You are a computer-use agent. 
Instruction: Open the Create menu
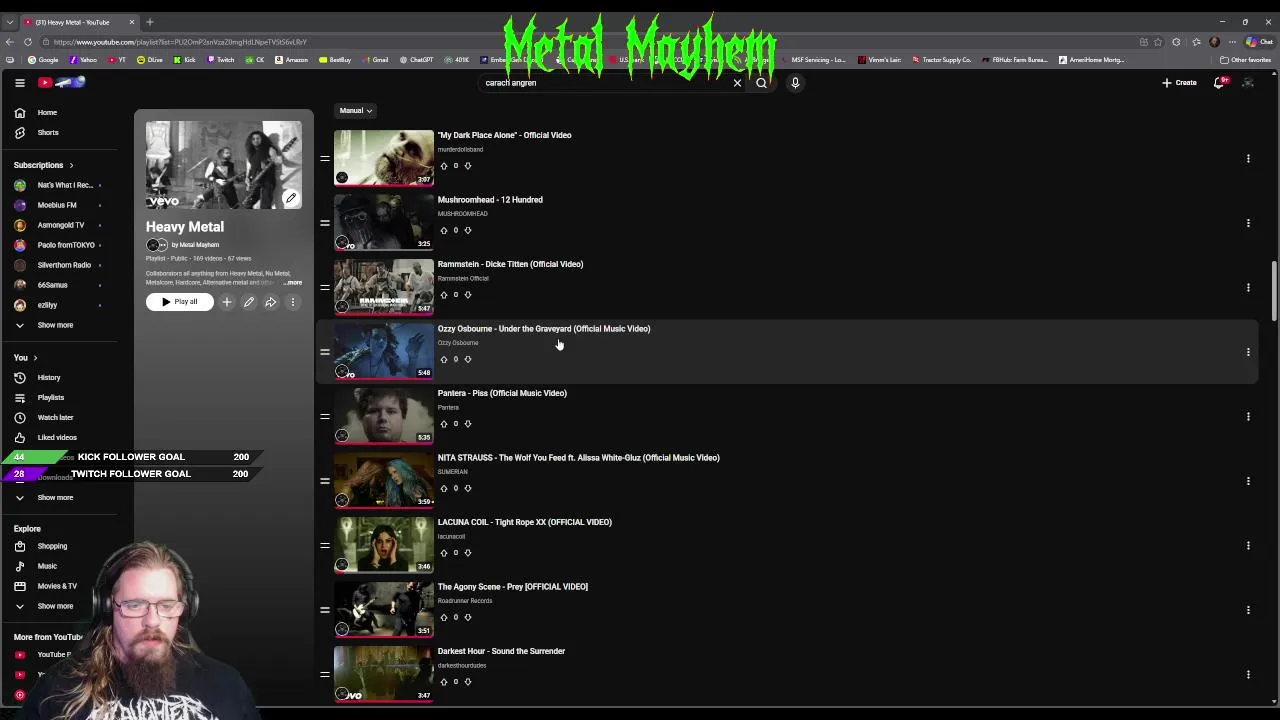coord(1179,83)
